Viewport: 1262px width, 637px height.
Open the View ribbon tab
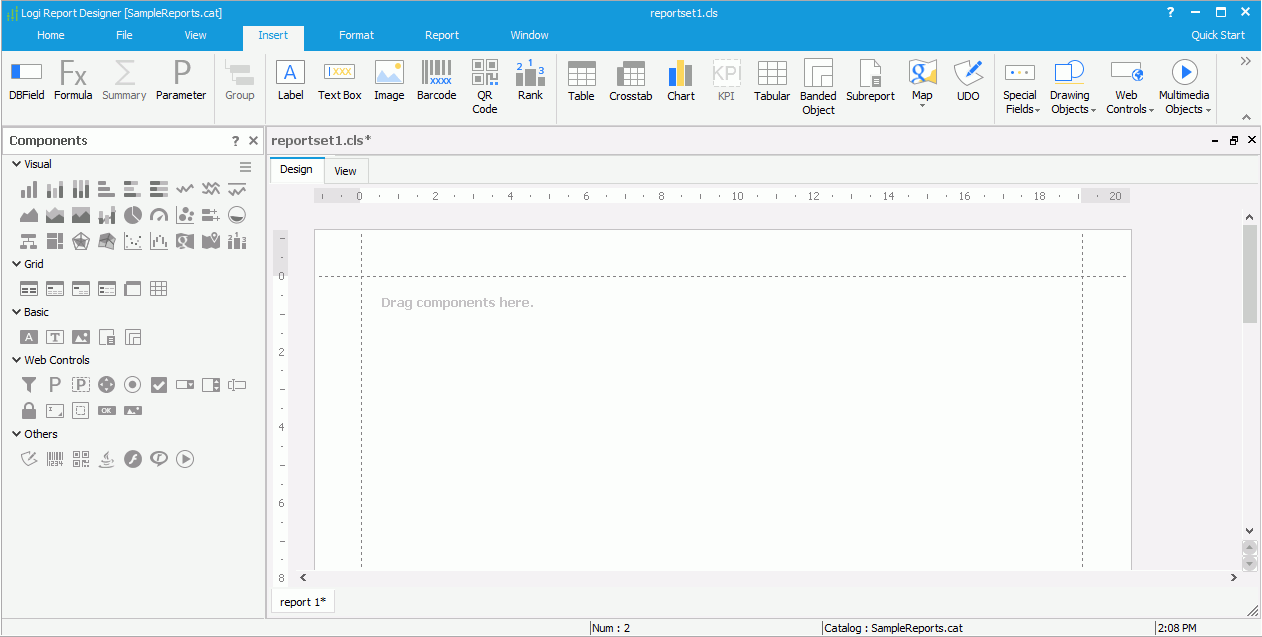coord(196,35)
